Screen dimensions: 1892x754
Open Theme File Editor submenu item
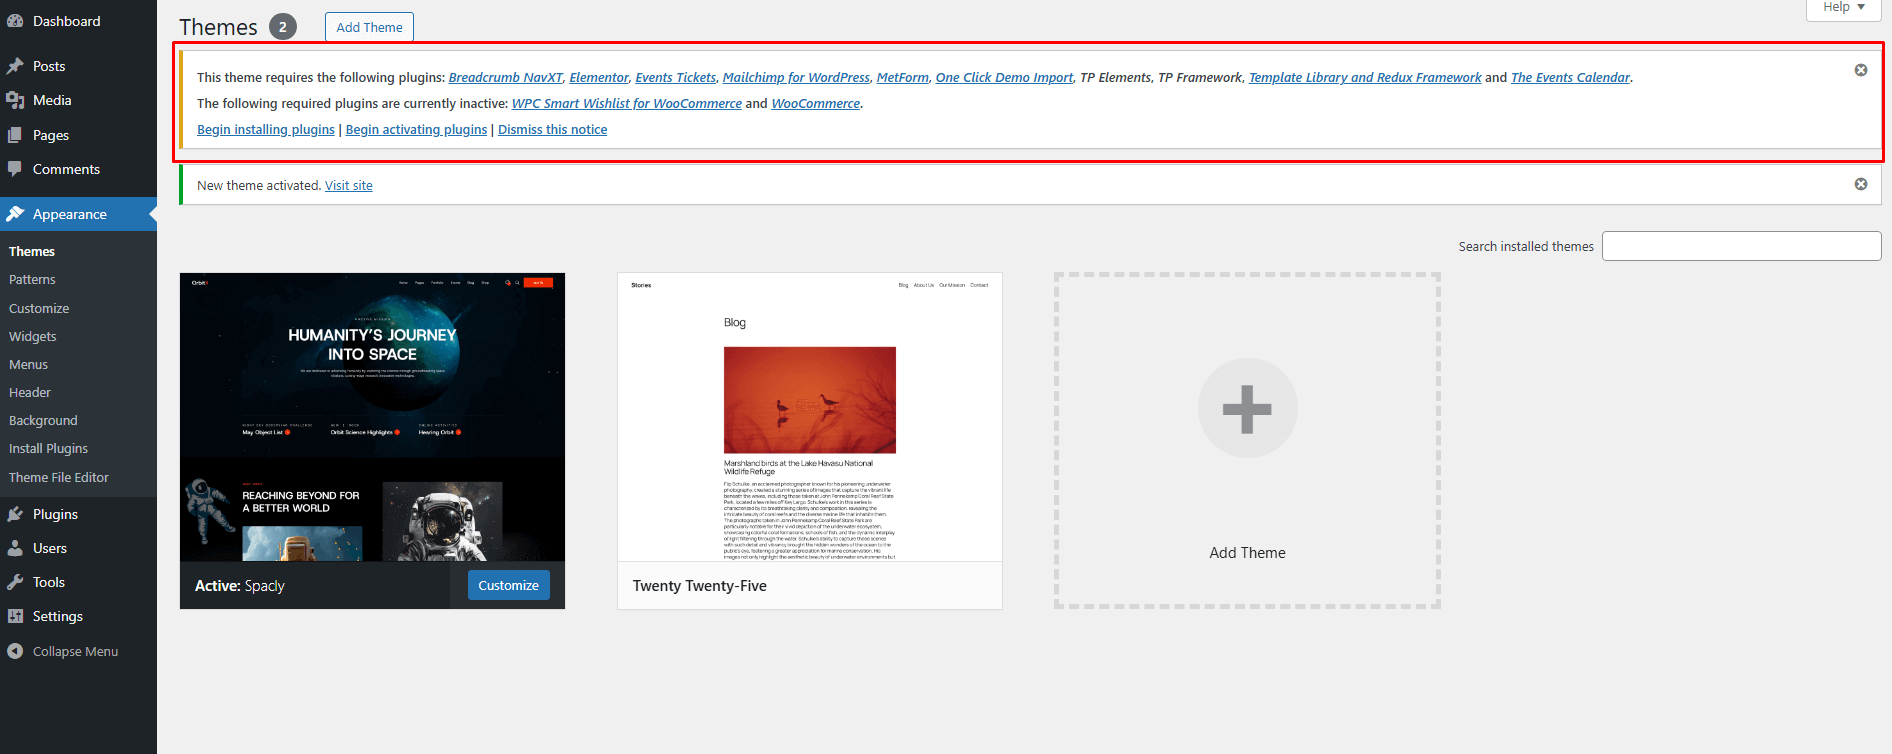click(59, 477)
